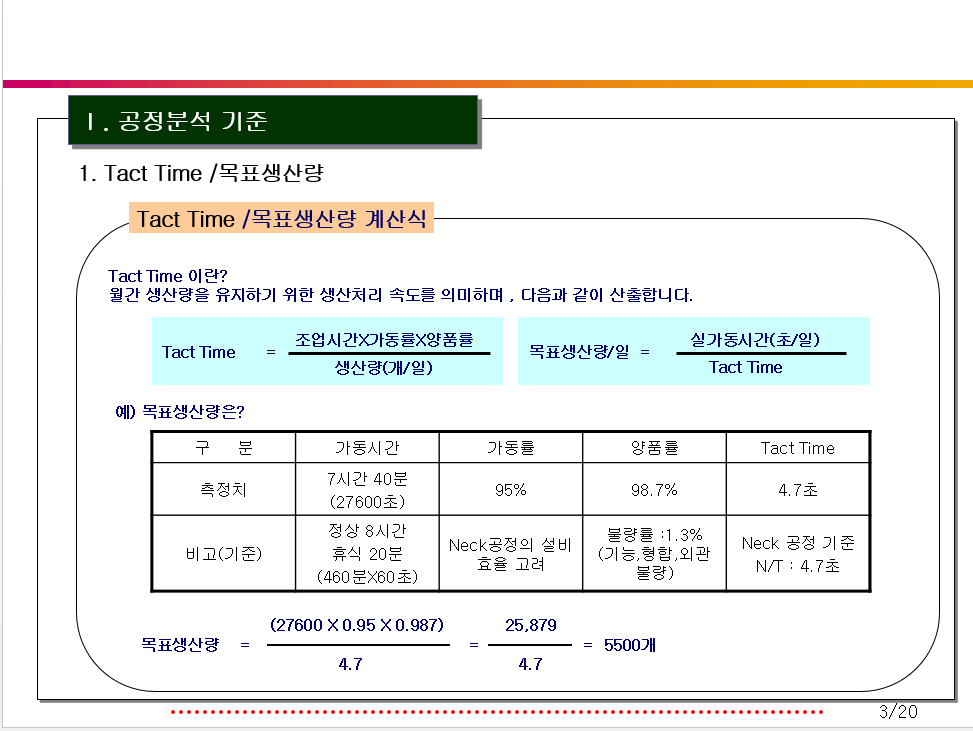This screenshot has width=973, height=731.
Task: Select table header '가동시간'
Action: point(367,447)
